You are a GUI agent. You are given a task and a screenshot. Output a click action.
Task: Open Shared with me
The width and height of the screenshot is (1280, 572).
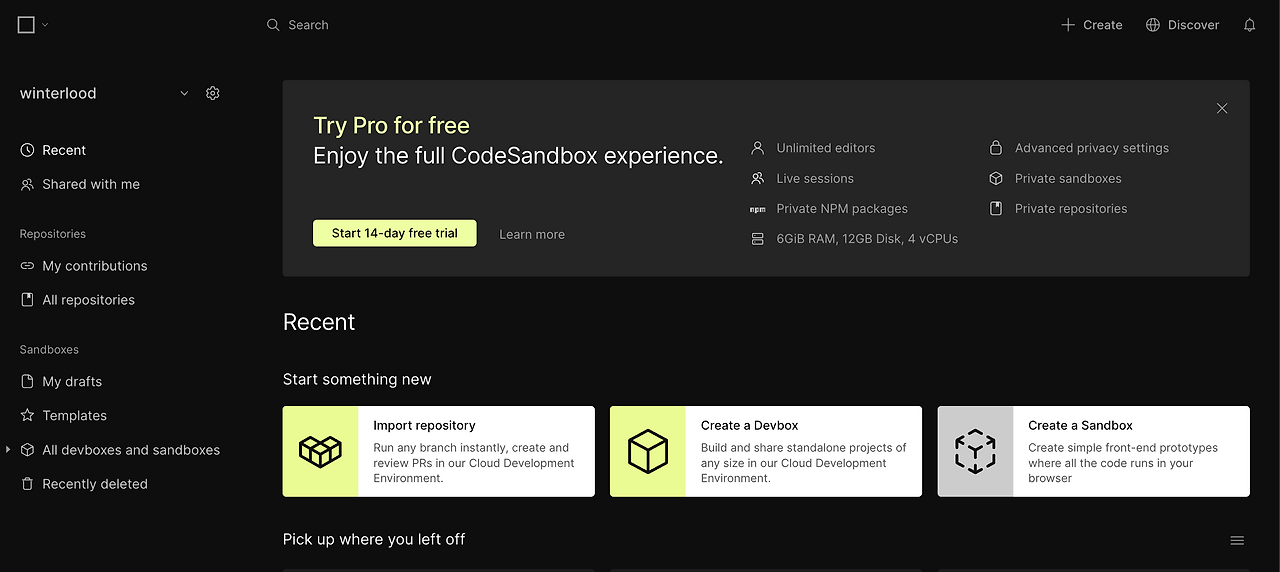[x=91, y=184]
